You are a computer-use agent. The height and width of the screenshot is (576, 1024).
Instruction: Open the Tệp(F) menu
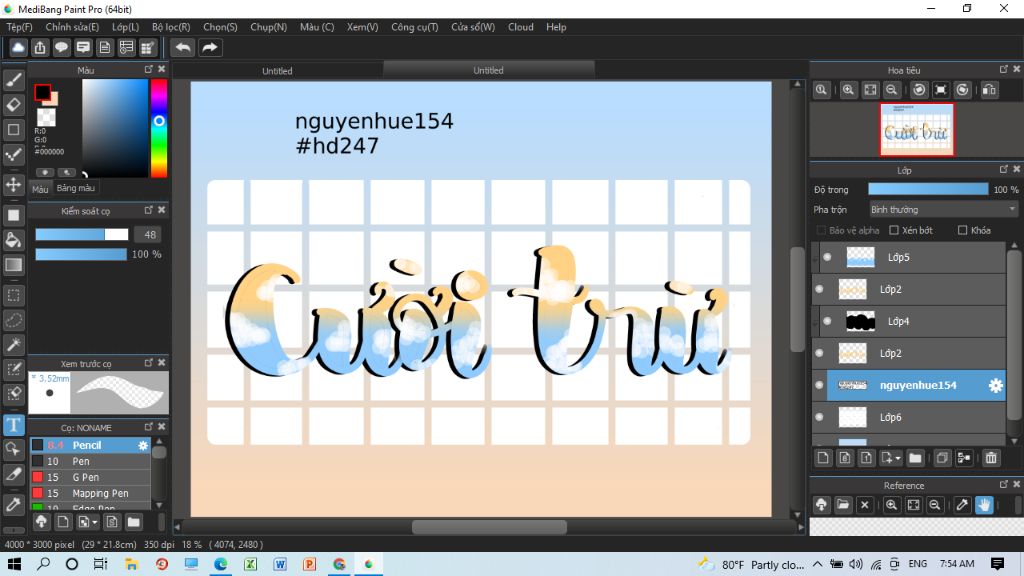(20, 27)
